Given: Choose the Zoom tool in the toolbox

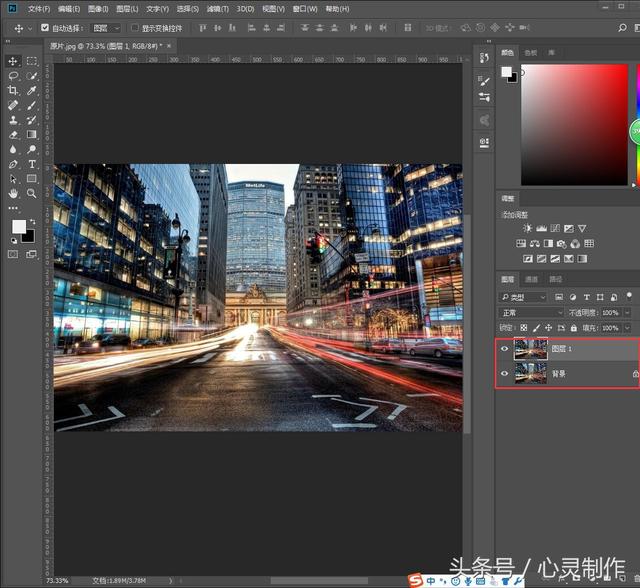Looking at the screenshot, I should [32, 193].
